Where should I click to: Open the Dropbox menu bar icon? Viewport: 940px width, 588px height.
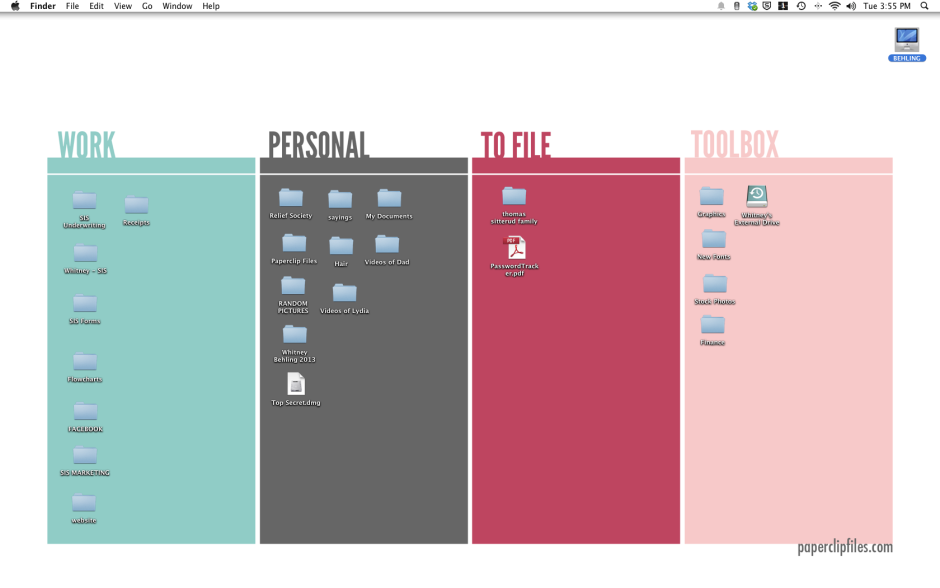pos(752,6)
